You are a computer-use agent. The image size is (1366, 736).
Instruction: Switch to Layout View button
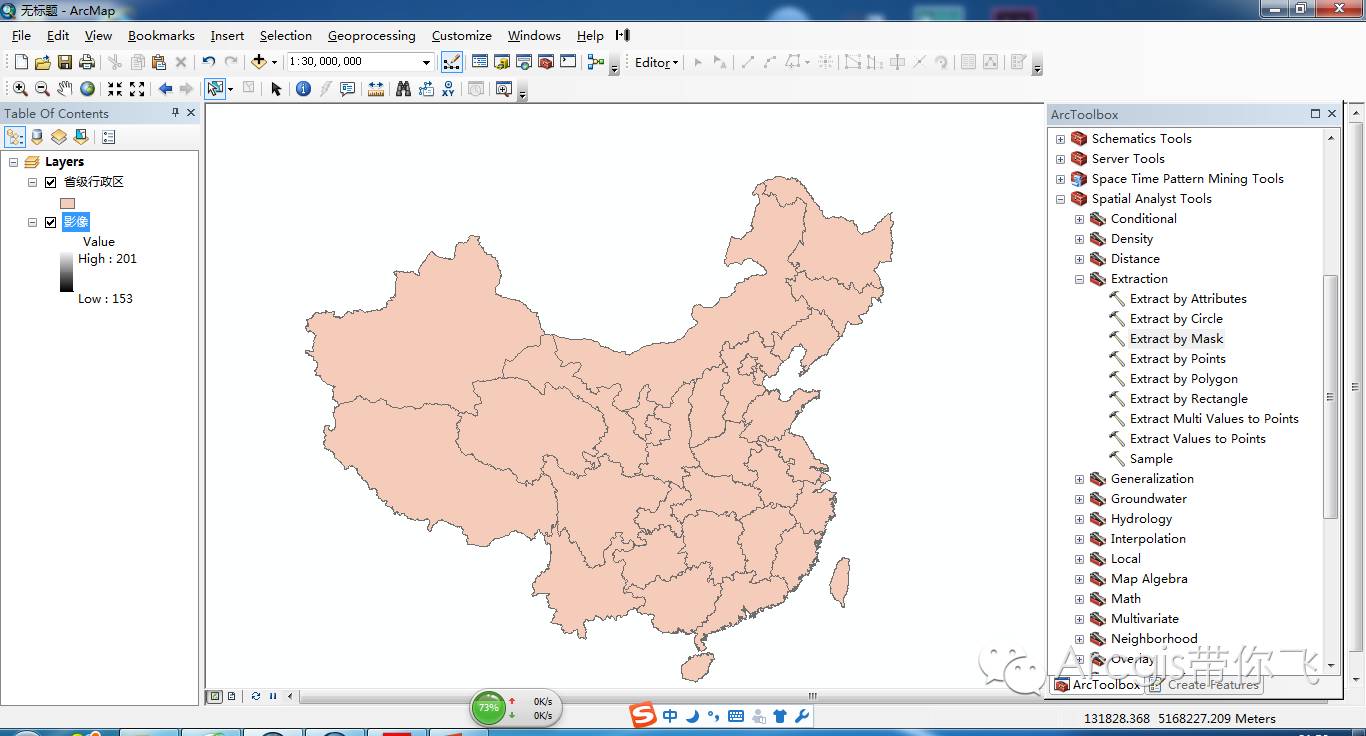pos(231,696)
